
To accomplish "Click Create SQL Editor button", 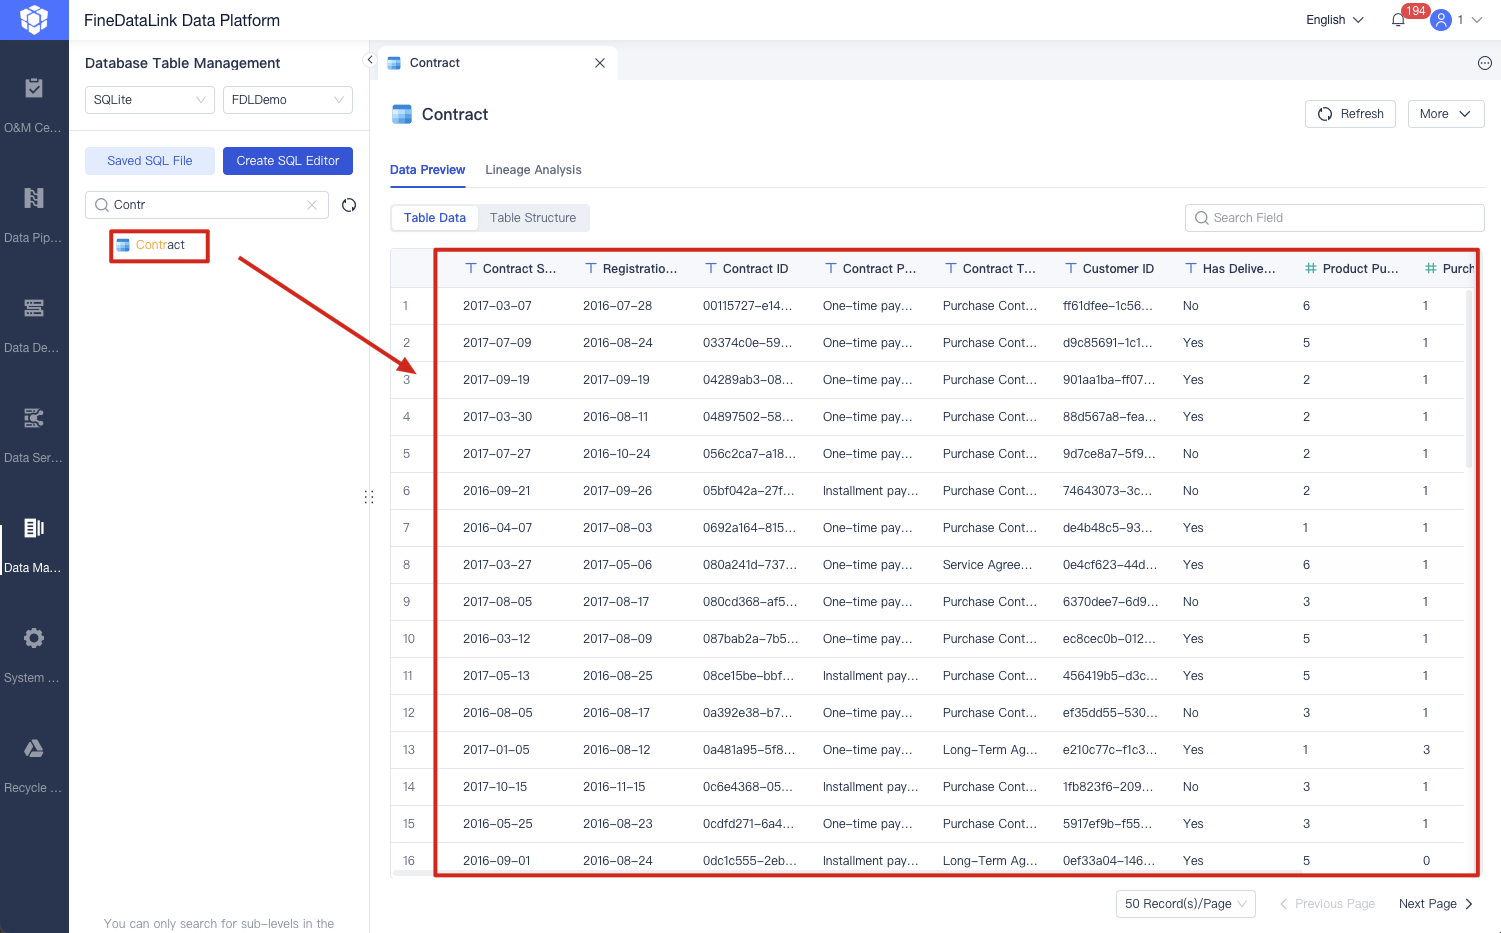I will click(288, 161).
